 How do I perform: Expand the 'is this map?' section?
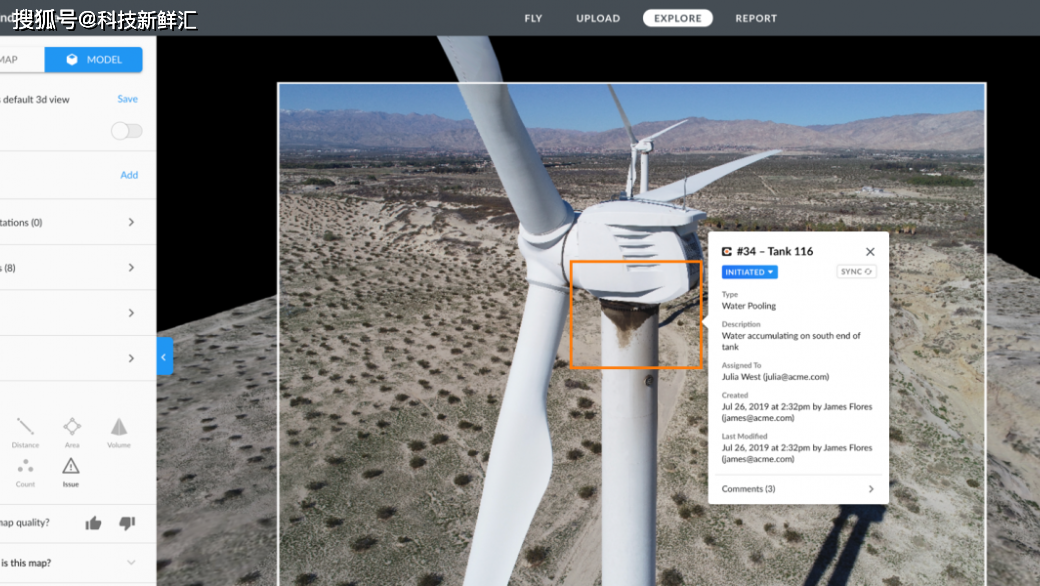click(131, 563)
